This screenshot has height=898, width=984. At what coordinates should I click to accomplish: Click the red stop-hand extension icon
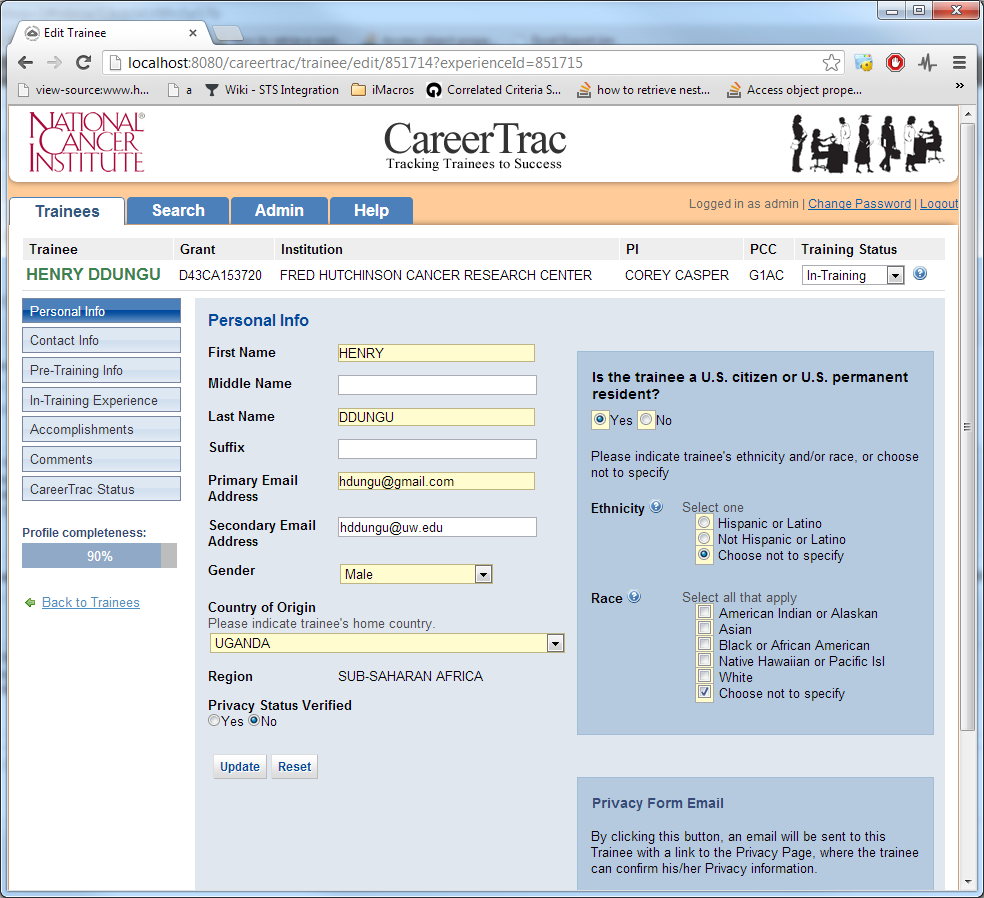click(895, 63)
